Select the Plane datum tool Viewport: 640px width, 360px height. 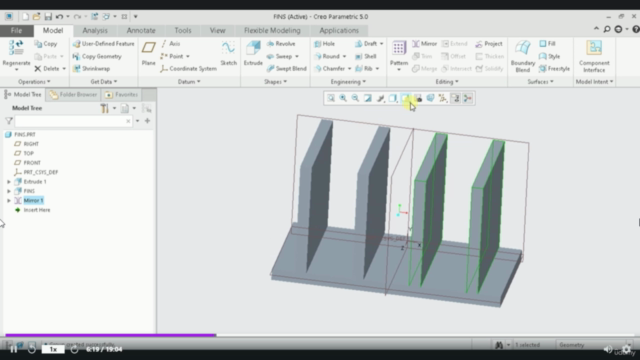tap(149, 53)
